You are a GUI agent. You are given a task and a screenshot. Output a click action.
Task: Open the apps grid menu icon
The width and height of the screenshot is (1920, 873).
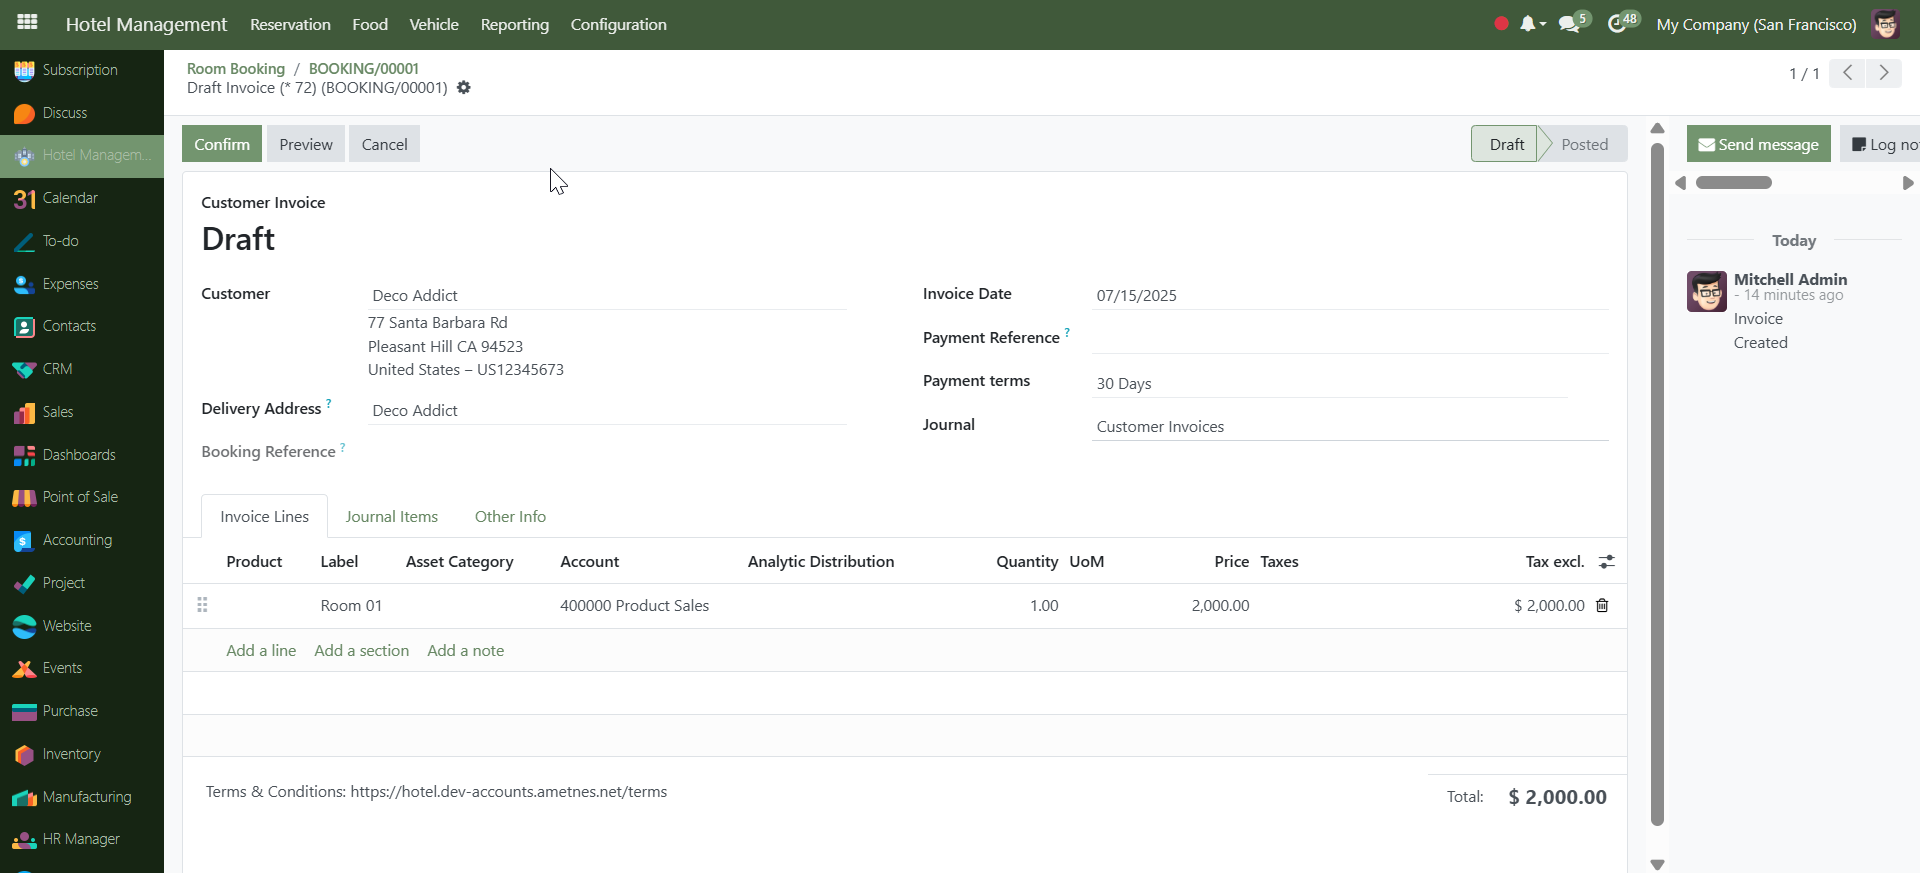coord(27,22)
